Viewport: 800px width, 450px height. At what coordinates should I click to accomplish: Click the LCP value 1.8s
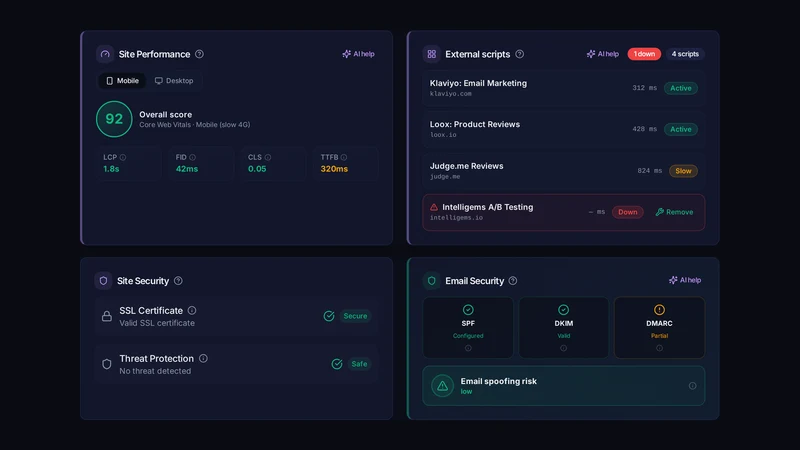tap(111, 169)
